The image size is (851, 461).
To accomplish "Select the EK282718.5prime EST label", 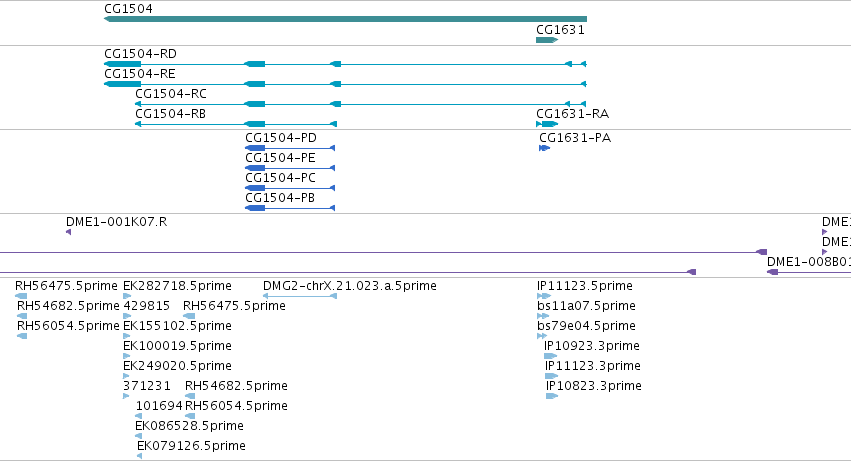I will 177,286.
